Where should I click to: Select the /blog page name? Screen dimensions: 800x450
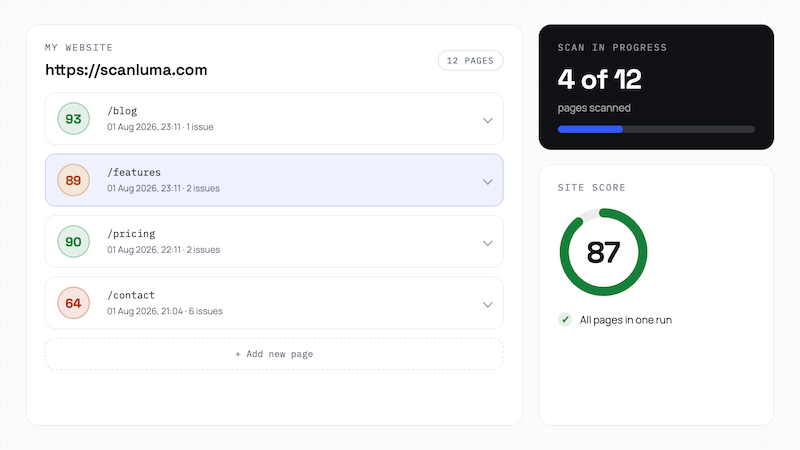tap(122, 111)
